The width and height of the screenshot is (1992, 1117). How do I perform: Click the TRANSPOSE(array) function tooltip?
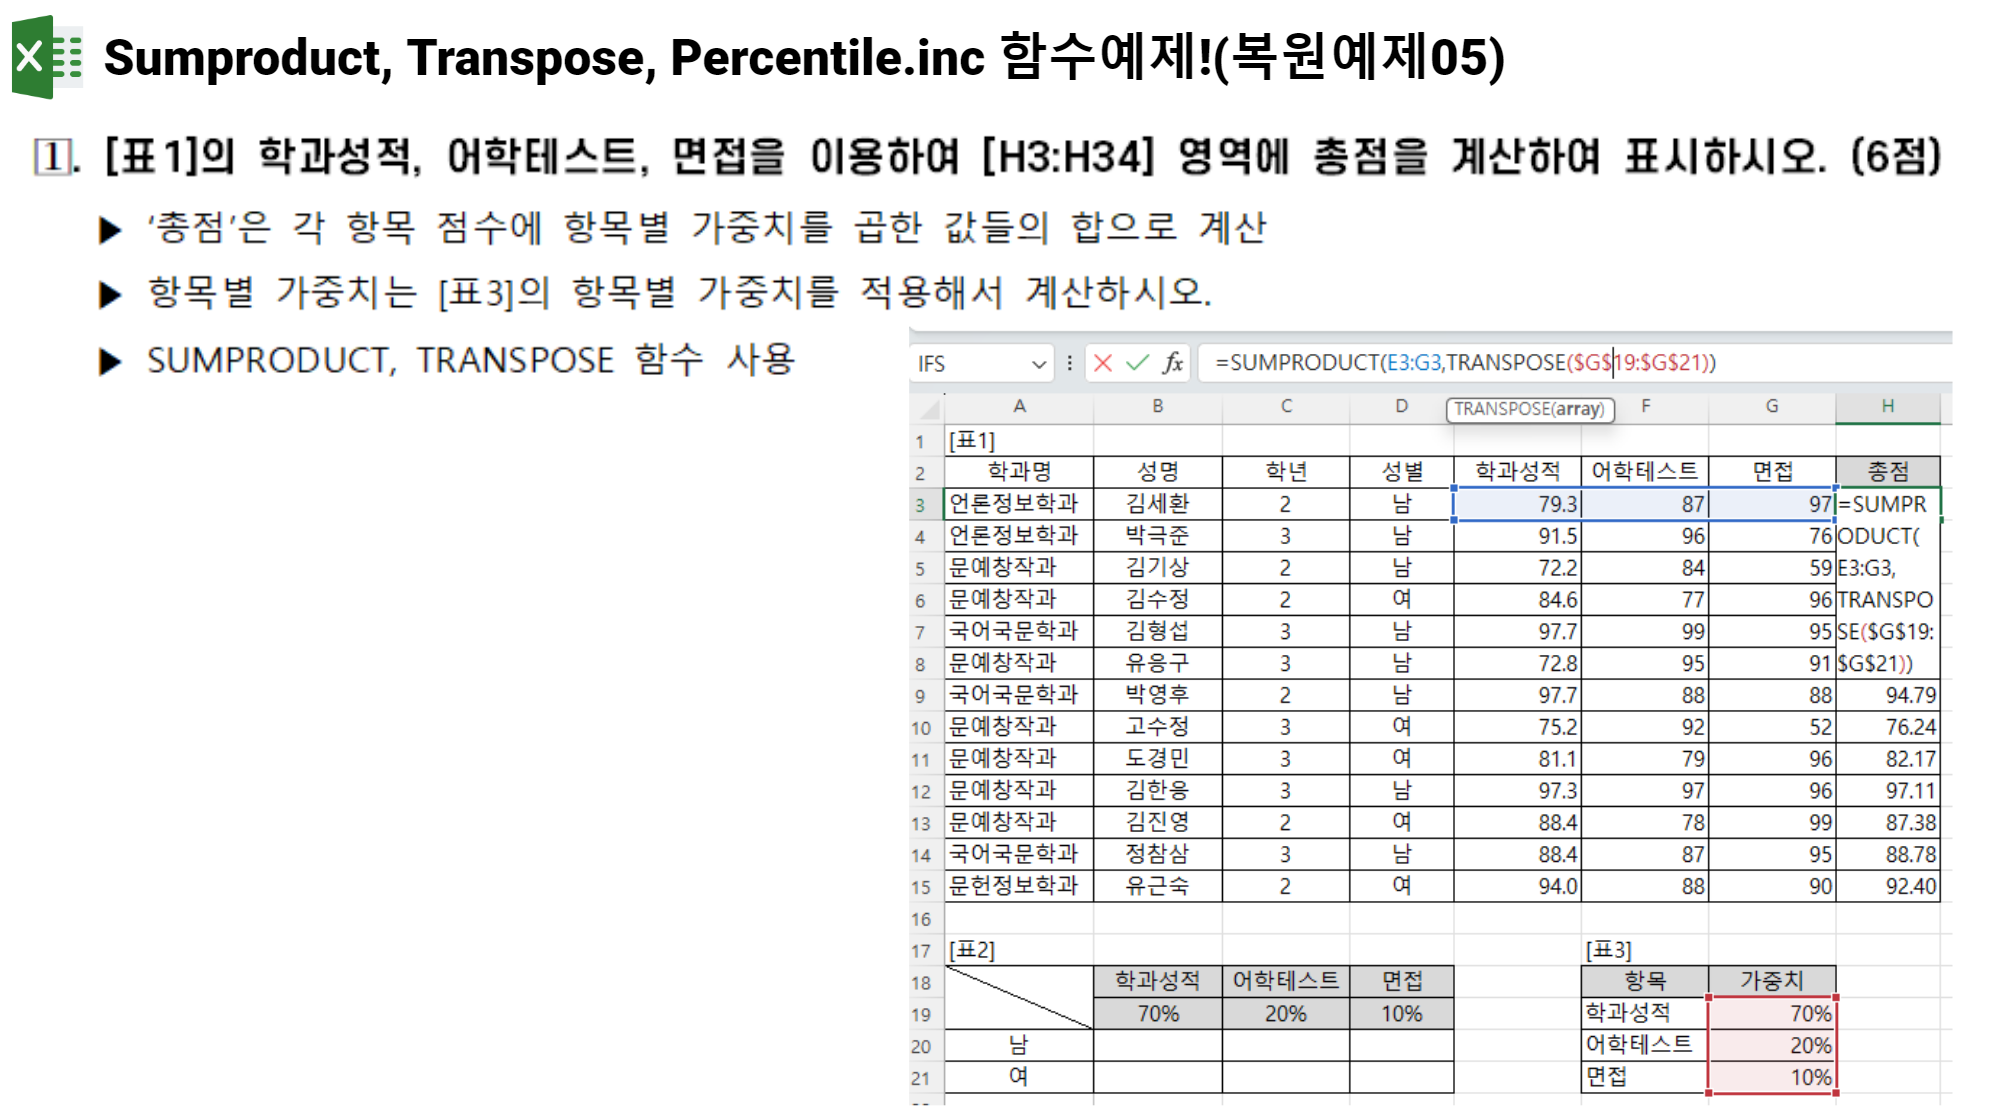pos(1529,409)
